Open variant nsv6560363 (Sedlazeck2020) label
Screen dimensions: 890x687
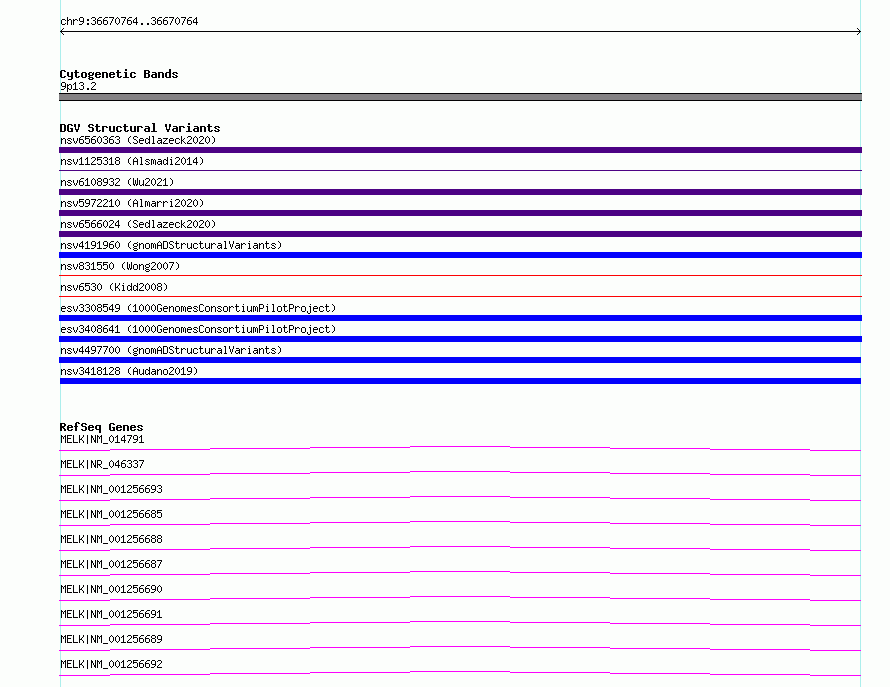click(x=138, y=140)
